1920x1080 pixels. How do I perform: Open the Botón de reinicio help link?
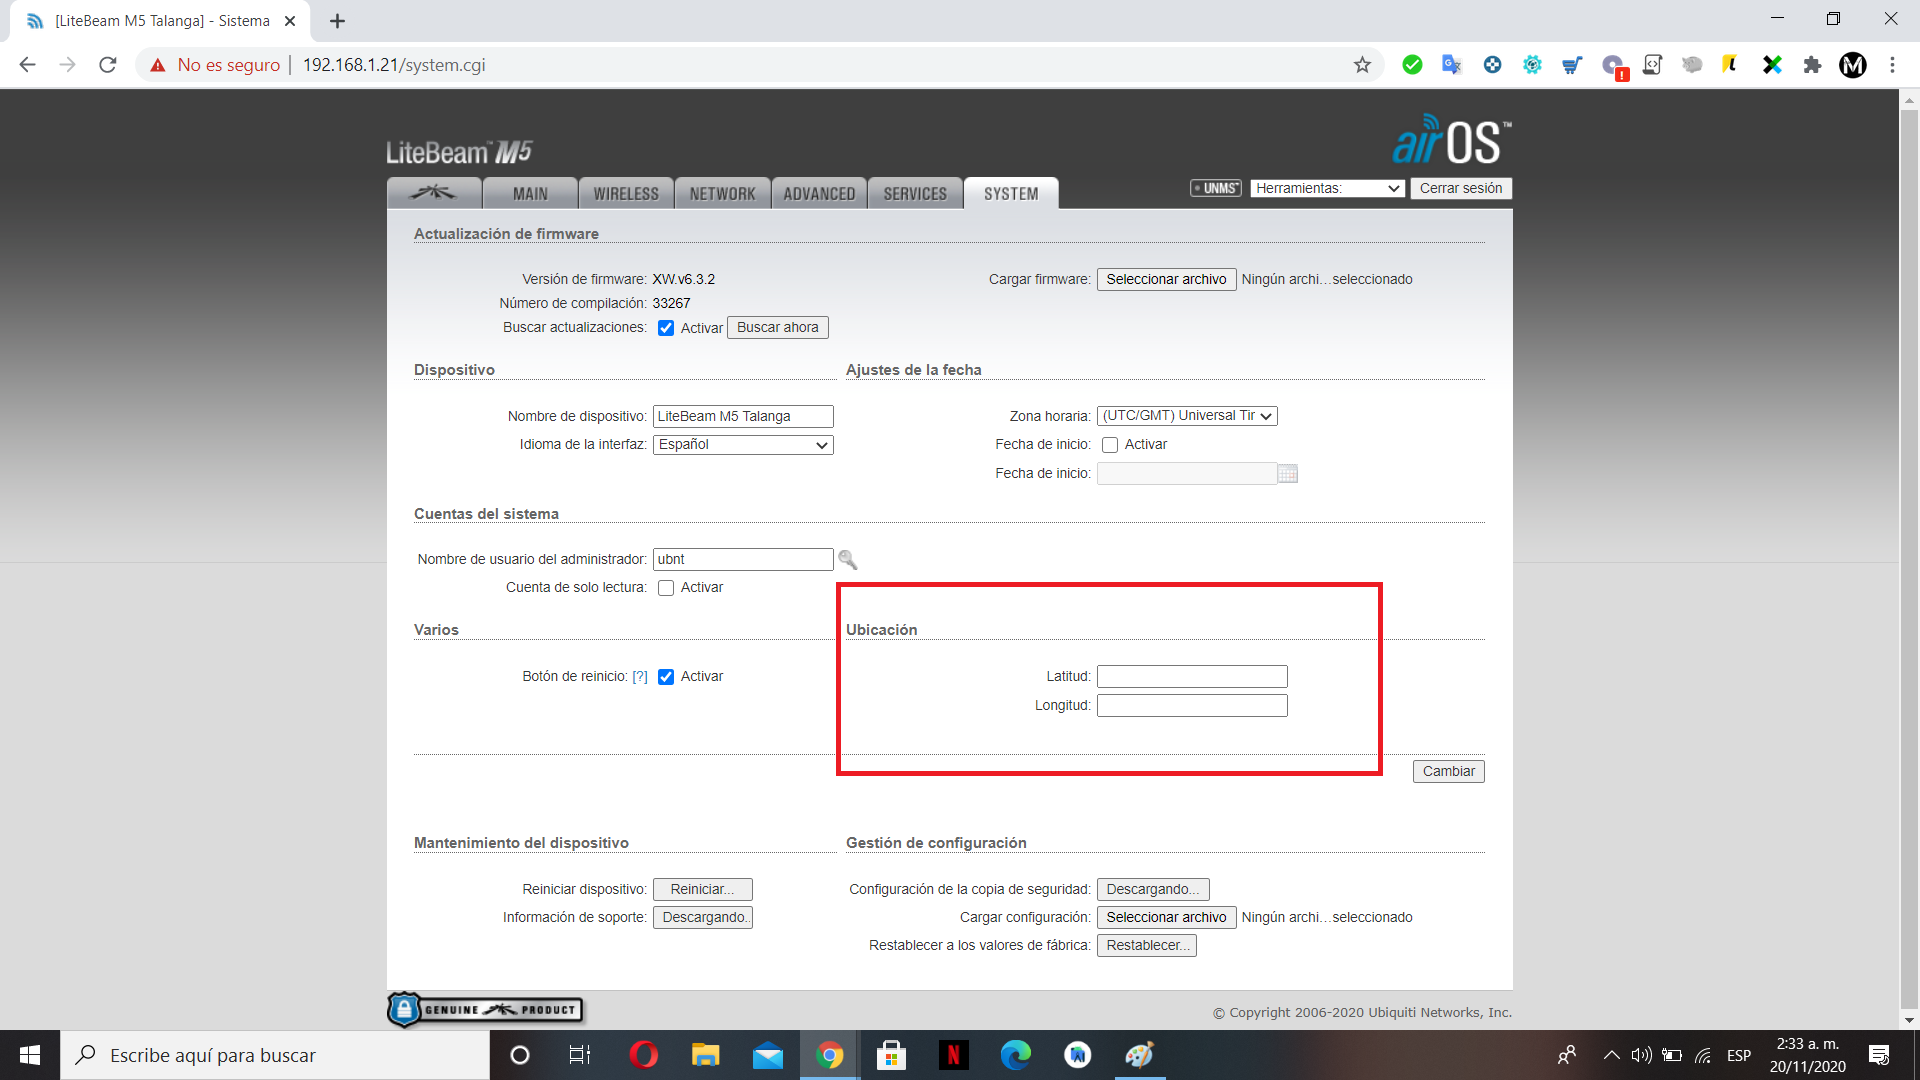pyautogui.click(x=640, y=677)
